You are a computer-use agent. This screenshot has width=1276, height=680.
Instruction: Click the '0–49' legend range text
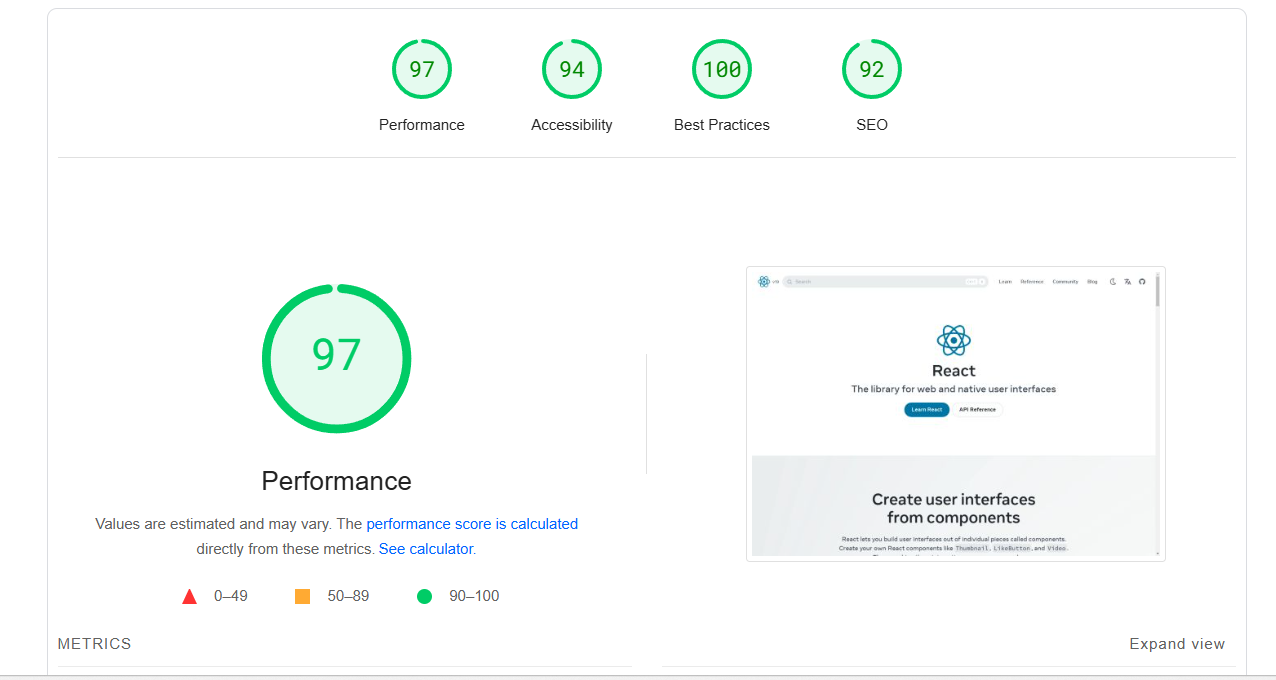pyautogui.click(x=230, y=596)
